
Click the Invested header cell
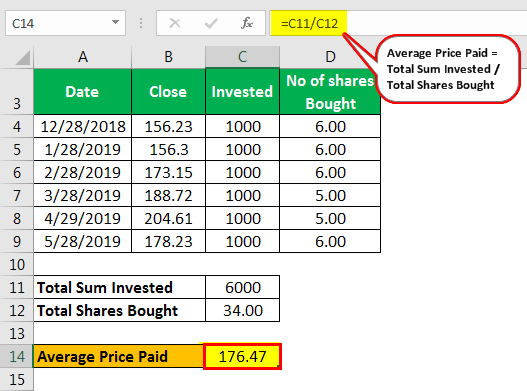pyautogui.click(x=242, y=91)
